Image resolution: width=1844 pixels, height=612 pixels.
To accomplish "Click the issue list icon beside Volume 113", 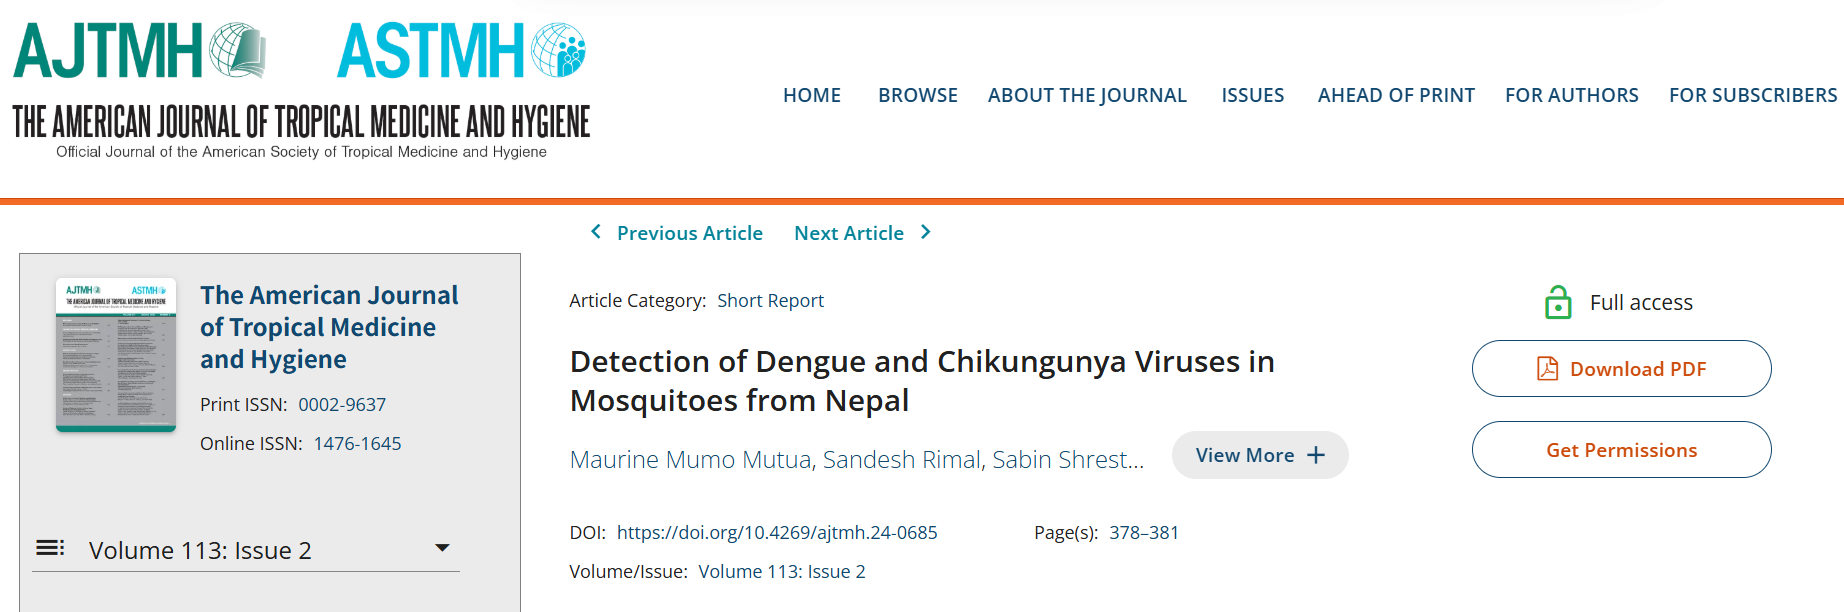I will pos(50,548).
